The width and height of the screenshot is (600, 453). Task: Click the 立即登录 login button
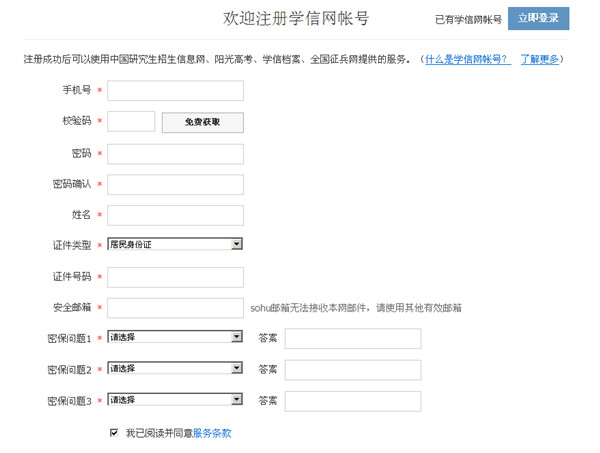tap(538, 18)
